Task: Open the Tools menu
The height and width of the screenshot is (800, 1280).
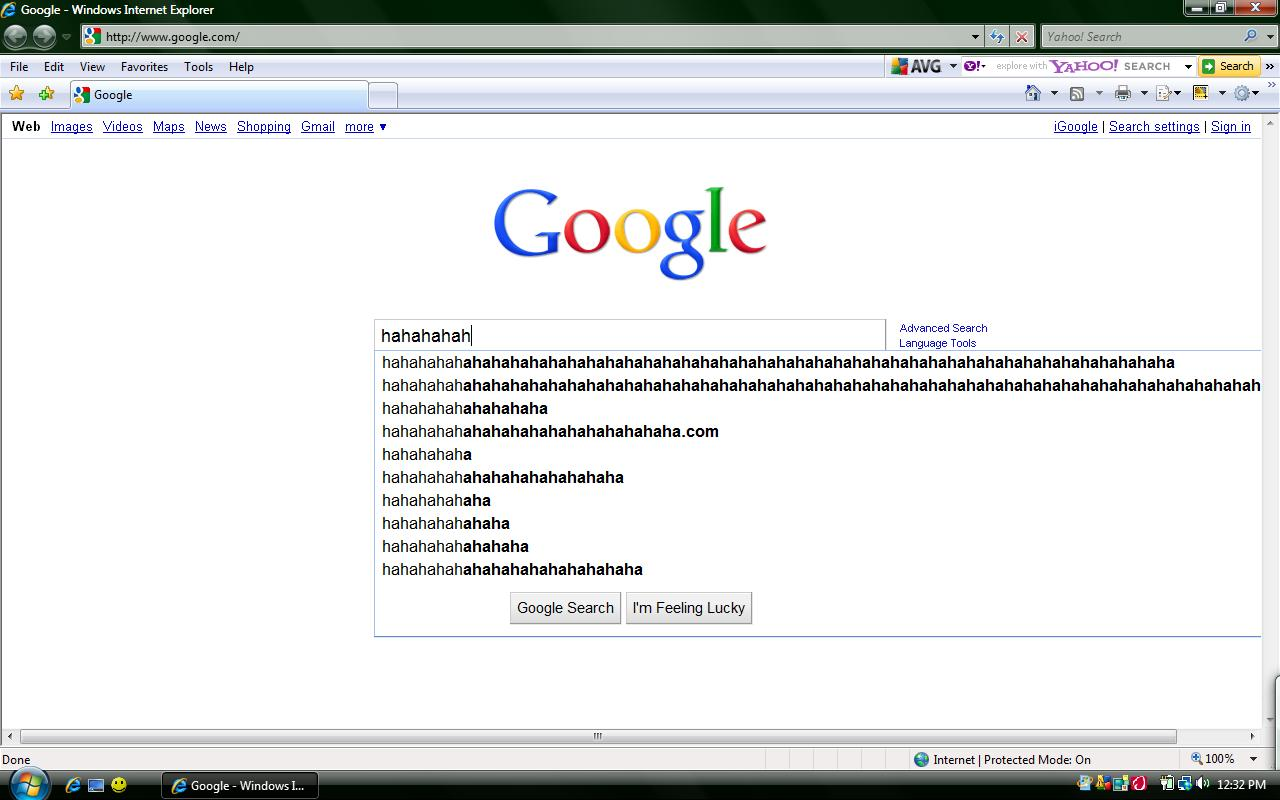Action: tap(198, 66)
